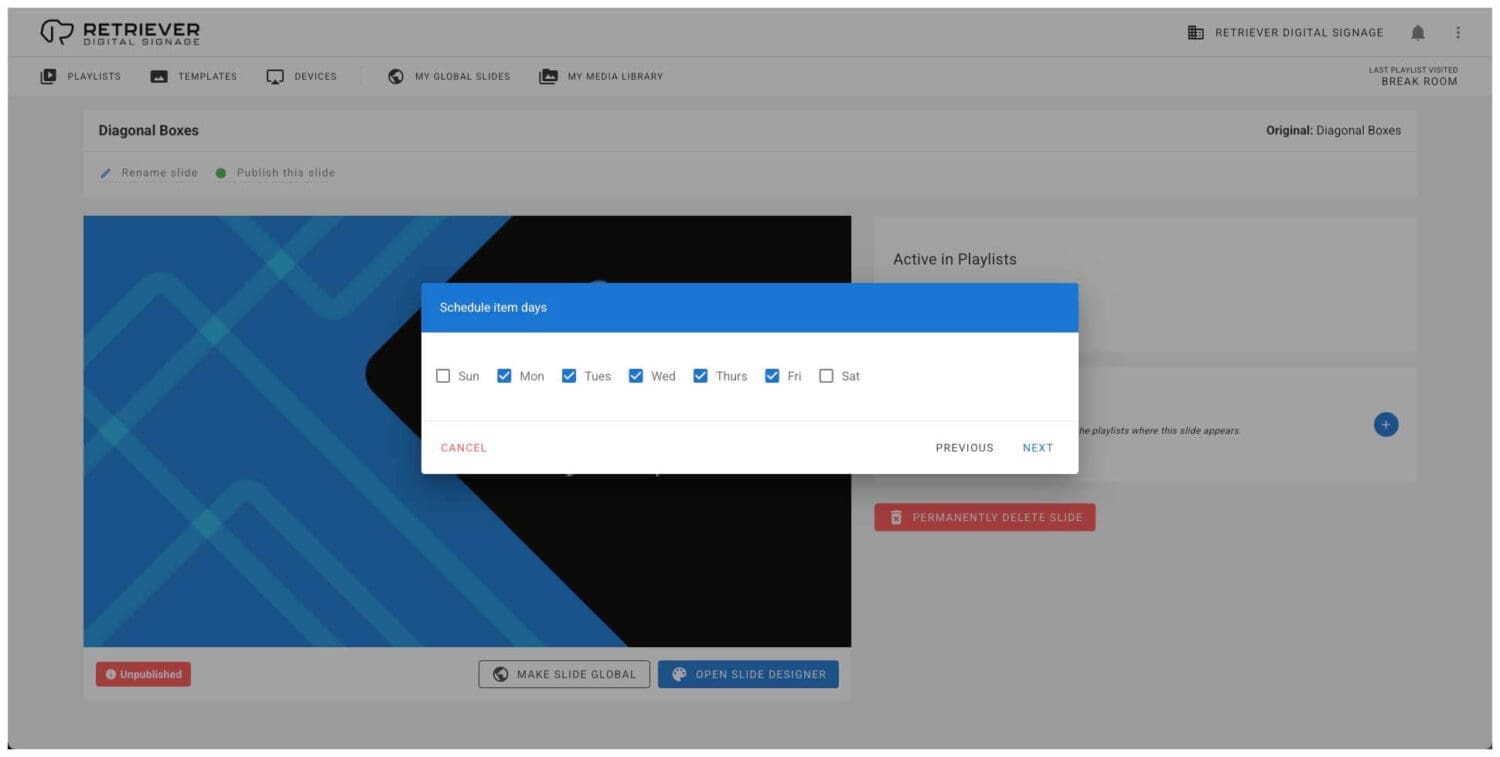Uncheck the Thurs checkbox

(x=700, y=376)
